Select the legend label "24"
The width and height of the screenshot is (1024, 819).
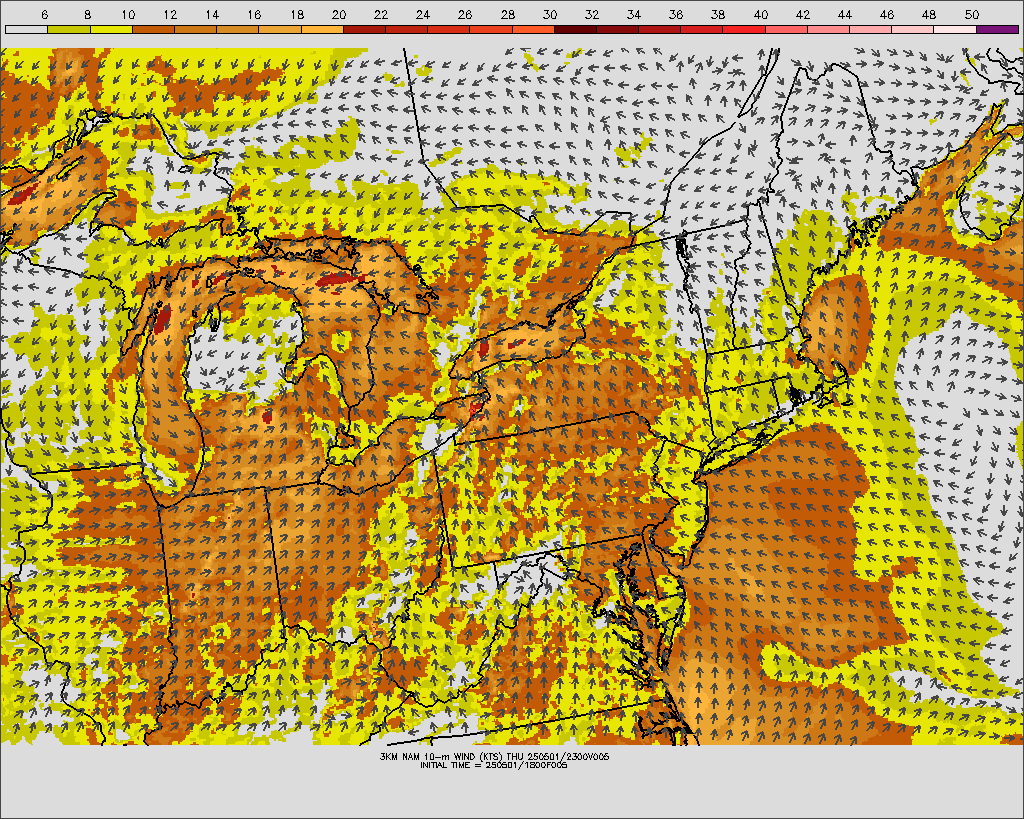pyautogui.click(x=423, y=14)
